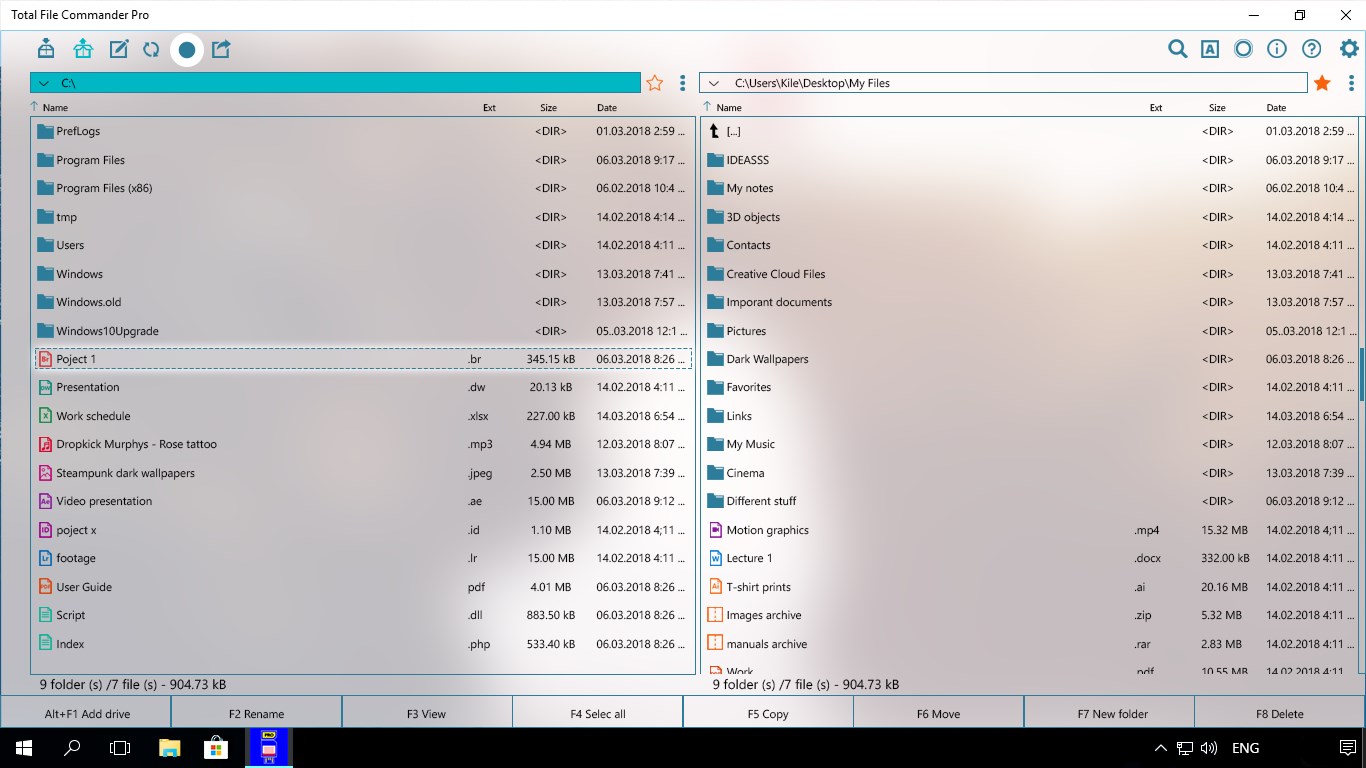Toggle the filled favorite star for My Files
Image resolution: width=1366 pixels, height=768 pixels.
click(1322, 83)
